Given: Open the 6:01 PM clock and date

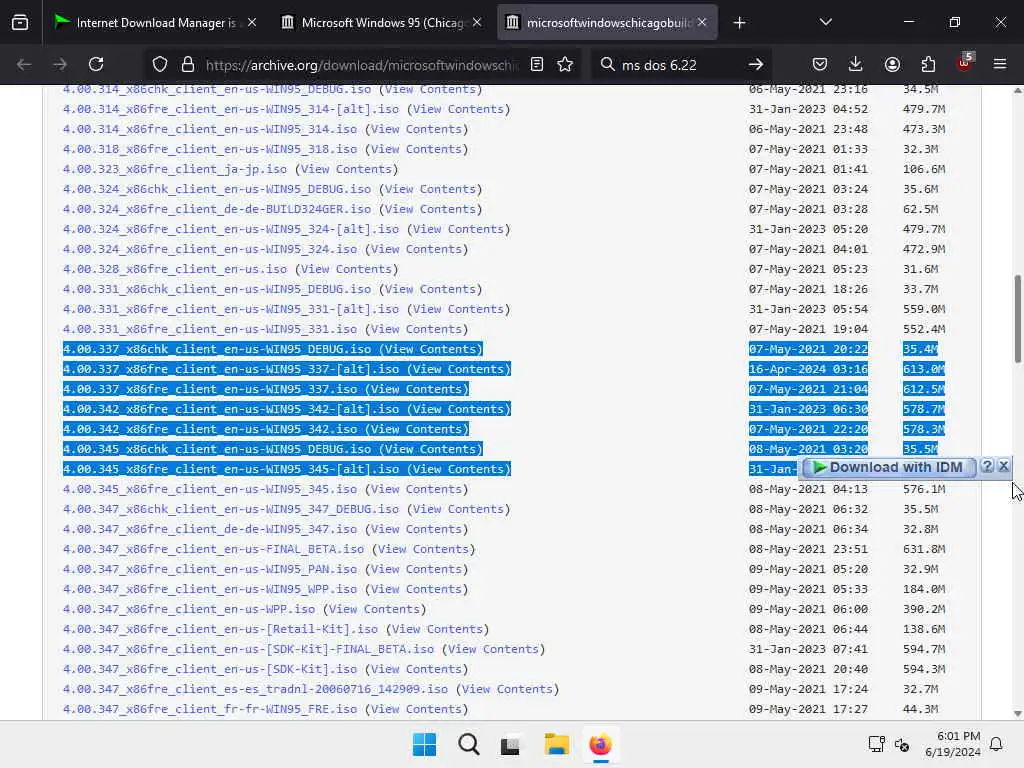Looking at the screenshot, I should tap(953, 744).
